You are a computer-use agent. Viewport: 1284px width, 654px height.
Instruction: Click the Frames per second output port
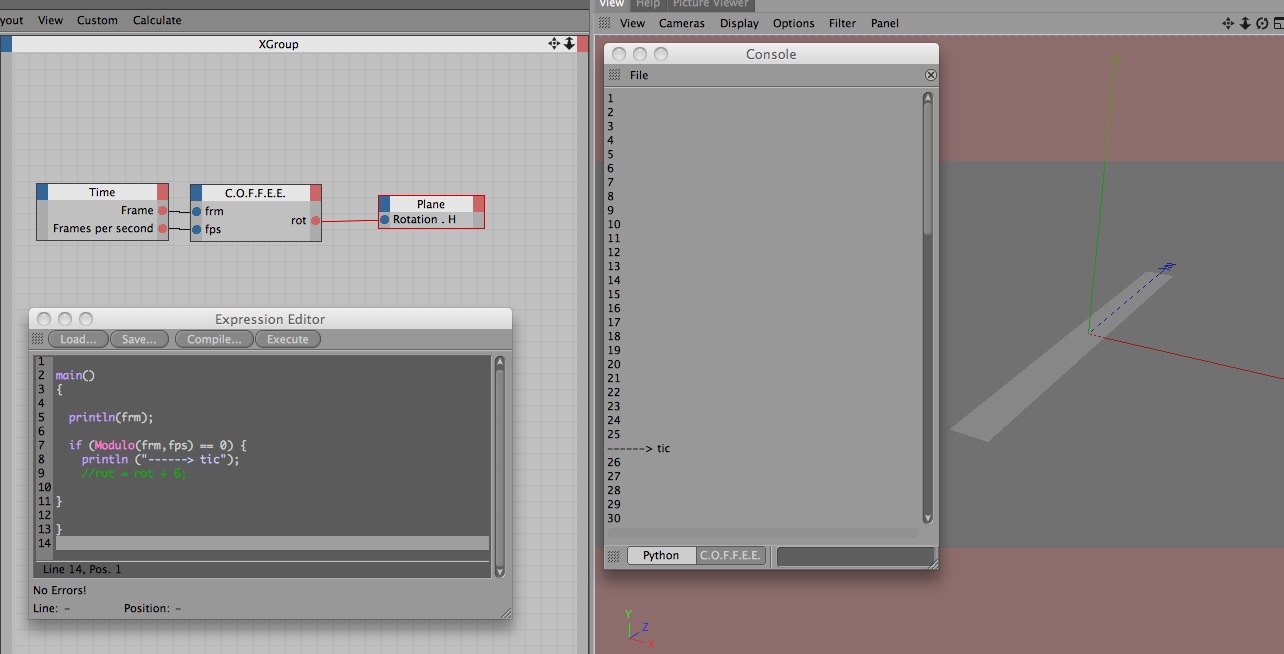[x=162, y=229]
